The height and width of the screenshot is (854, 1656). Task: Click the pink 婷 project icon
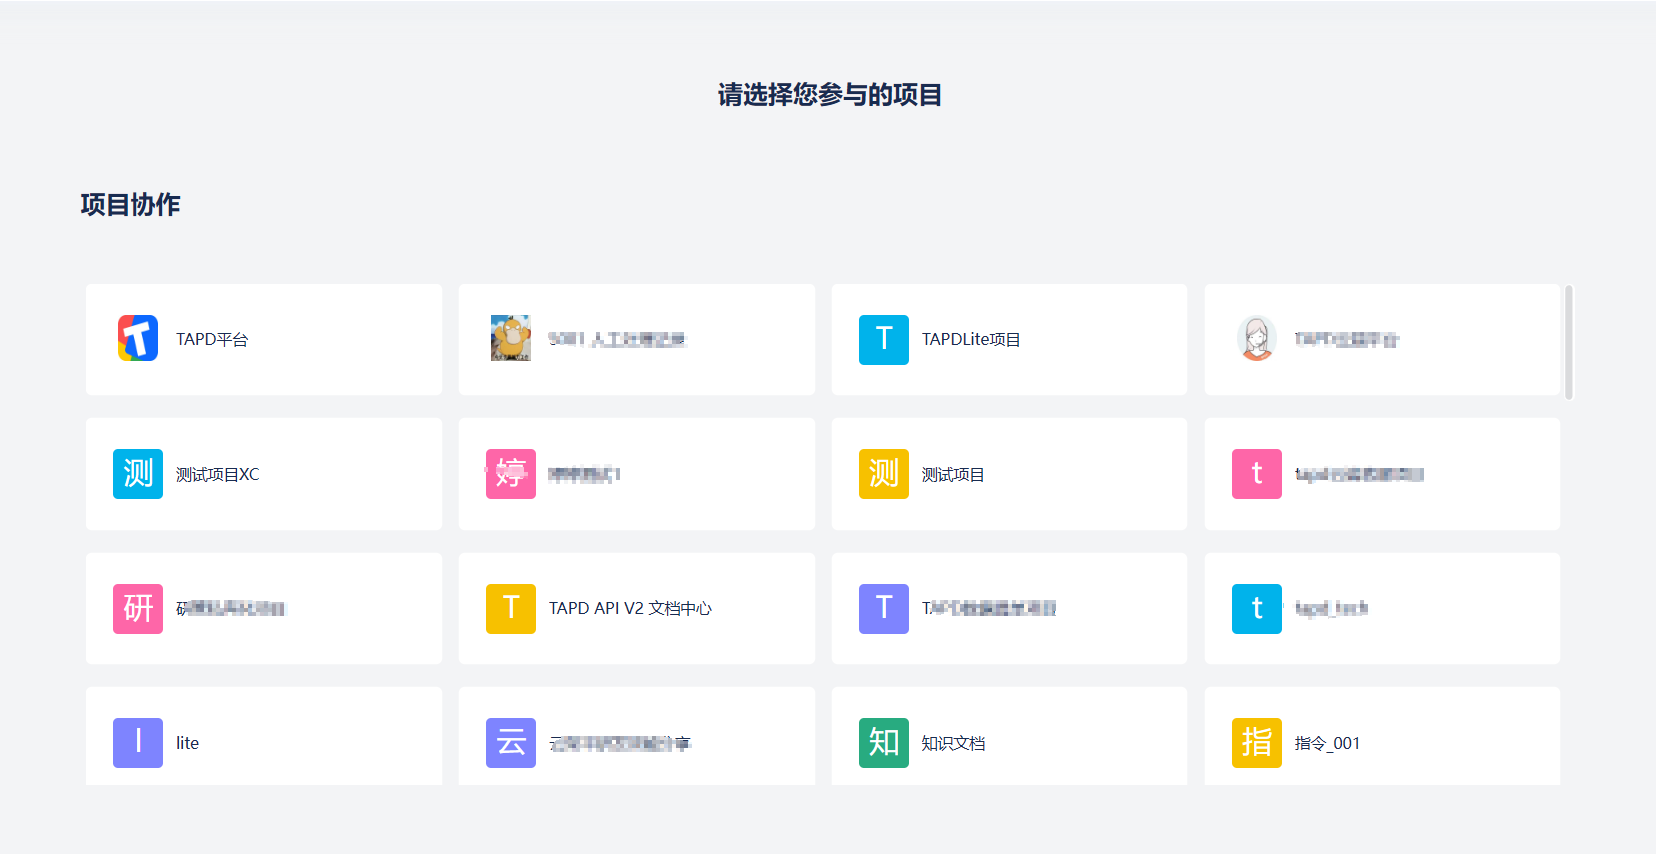coord(511,474)
